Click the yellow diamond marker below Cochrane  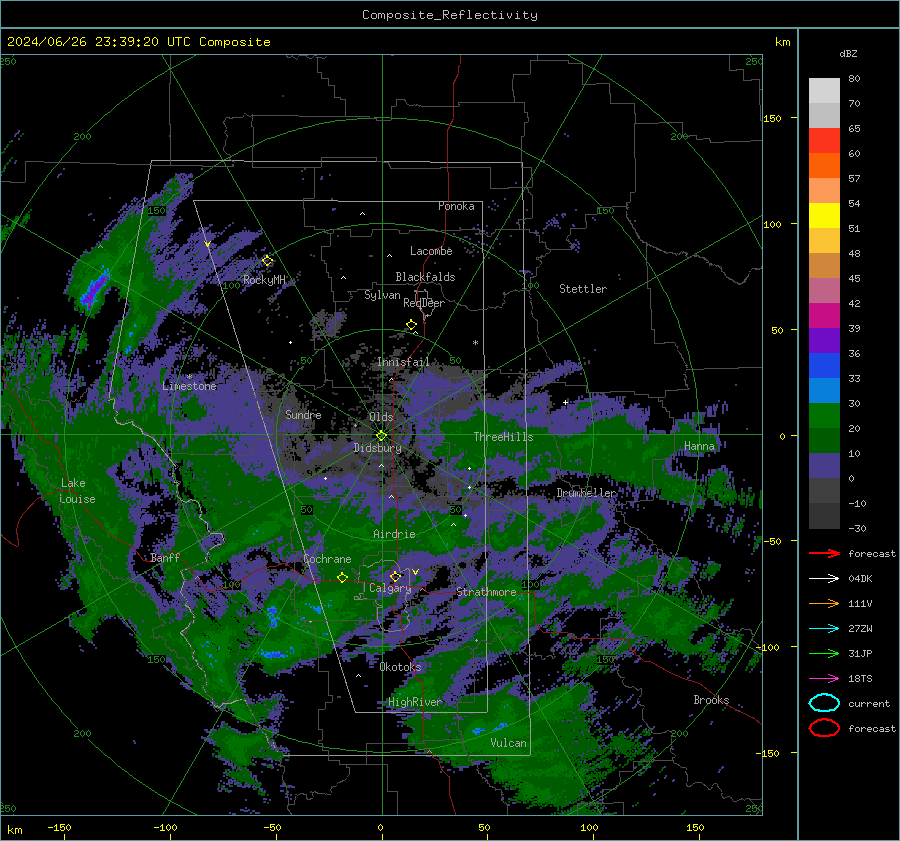(343, 578)
